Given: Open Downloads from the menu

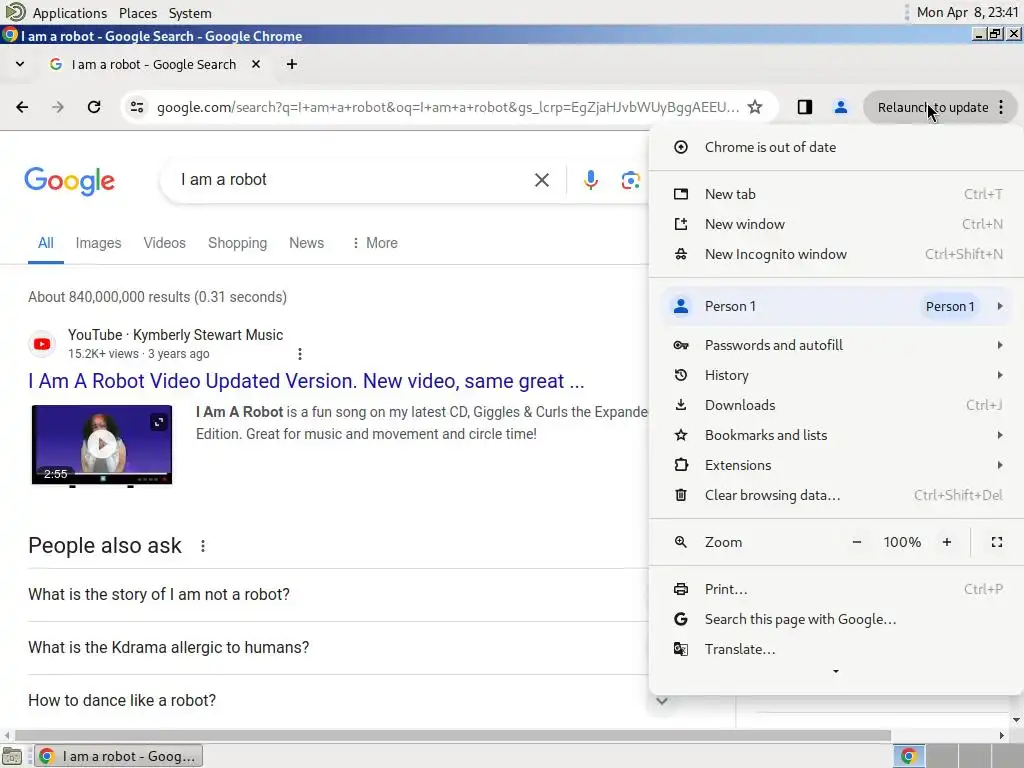Looking at the screenshot, I should 836,405.
